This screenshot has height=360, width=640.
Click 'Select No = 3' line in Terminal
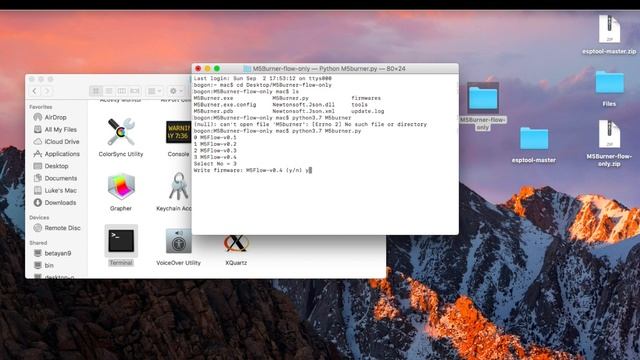coord(215,164)
